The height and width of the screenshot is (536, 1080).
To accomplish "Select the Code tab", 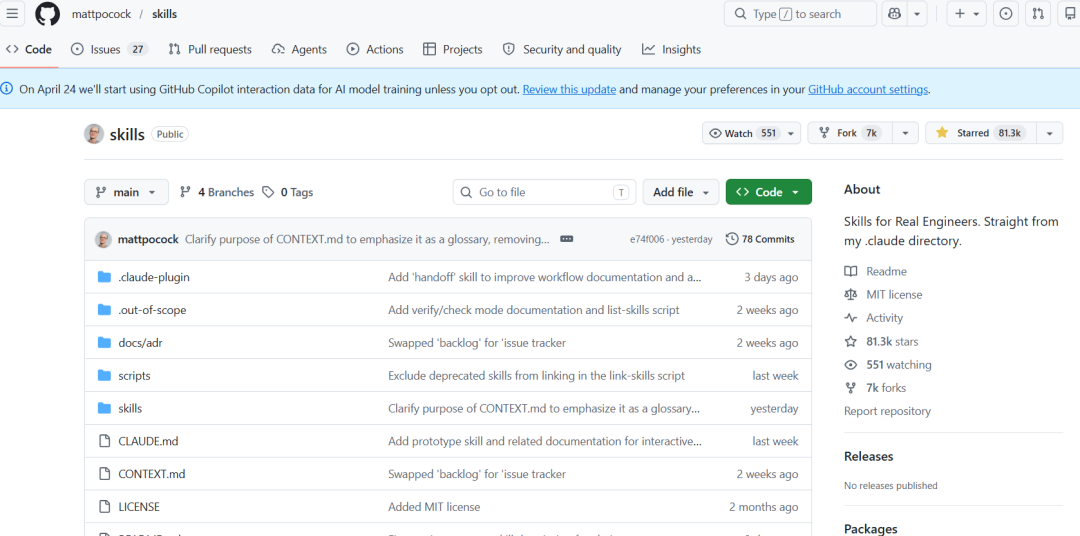I will [29, 50].
